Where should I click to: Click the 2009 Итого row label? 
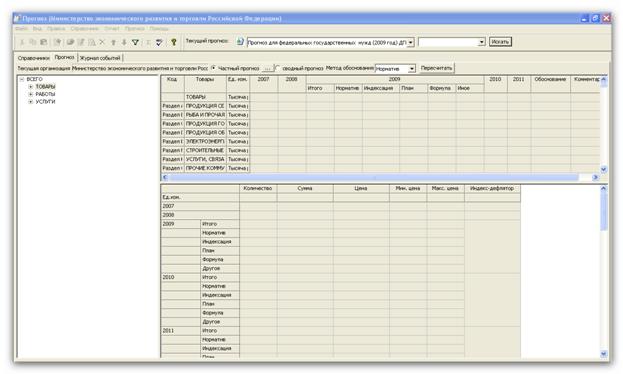(x=220, y=224)
